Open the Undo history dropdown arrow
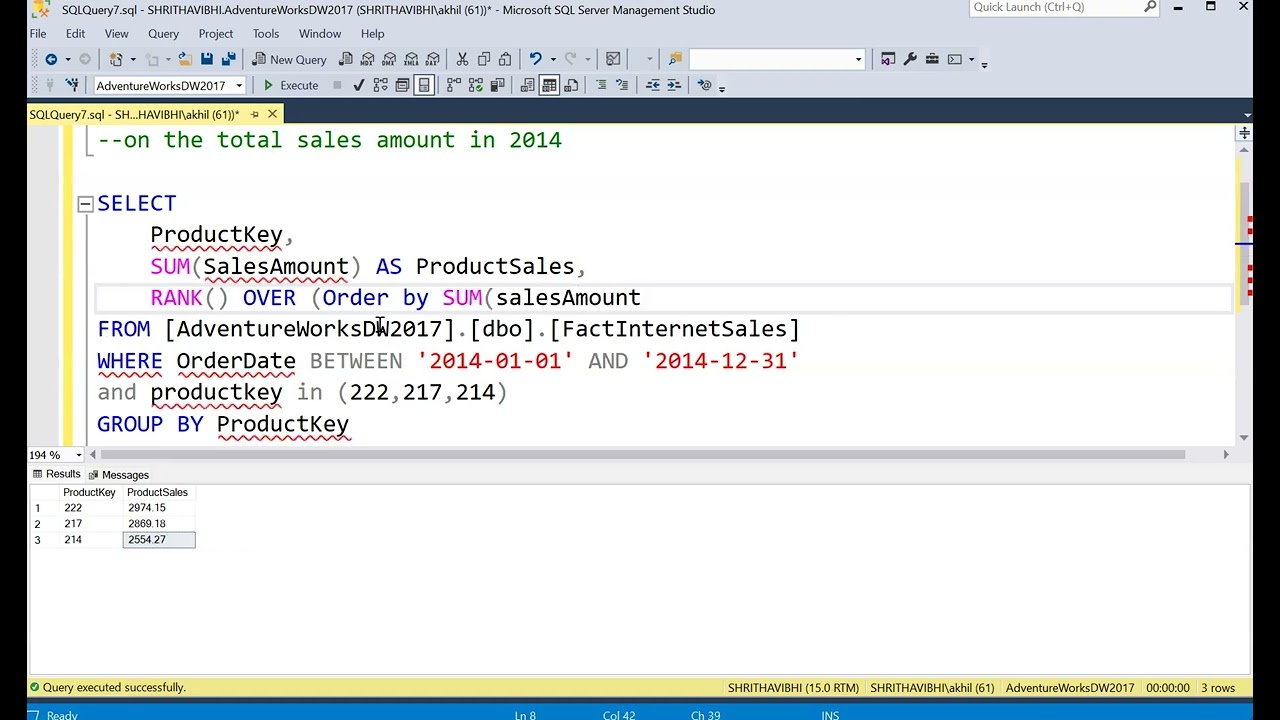Image resolution: width=1280 pixels, height=720 pixels. pyautogui.click(x=552, y=59)
